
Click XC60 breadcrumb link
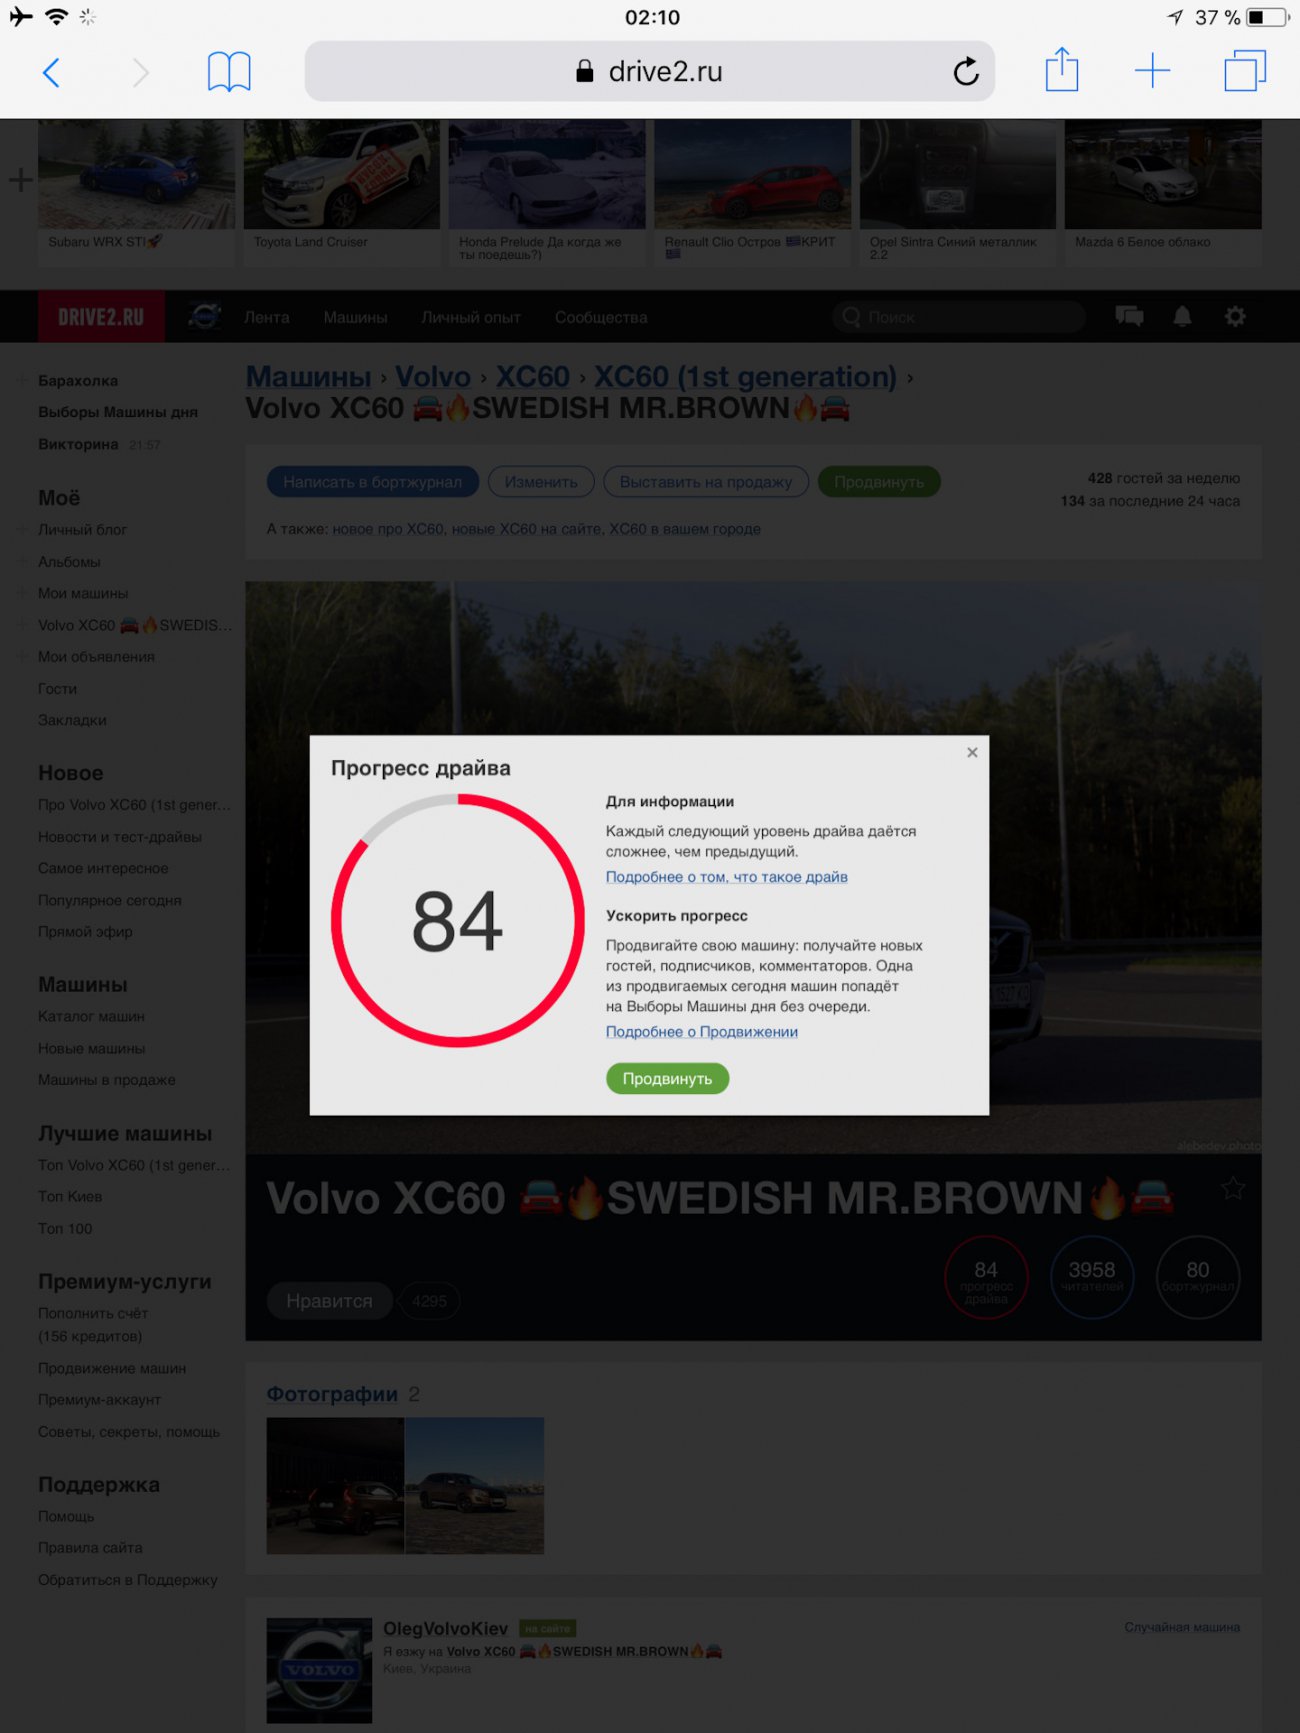pyautogui.click(x=533, y=377)
